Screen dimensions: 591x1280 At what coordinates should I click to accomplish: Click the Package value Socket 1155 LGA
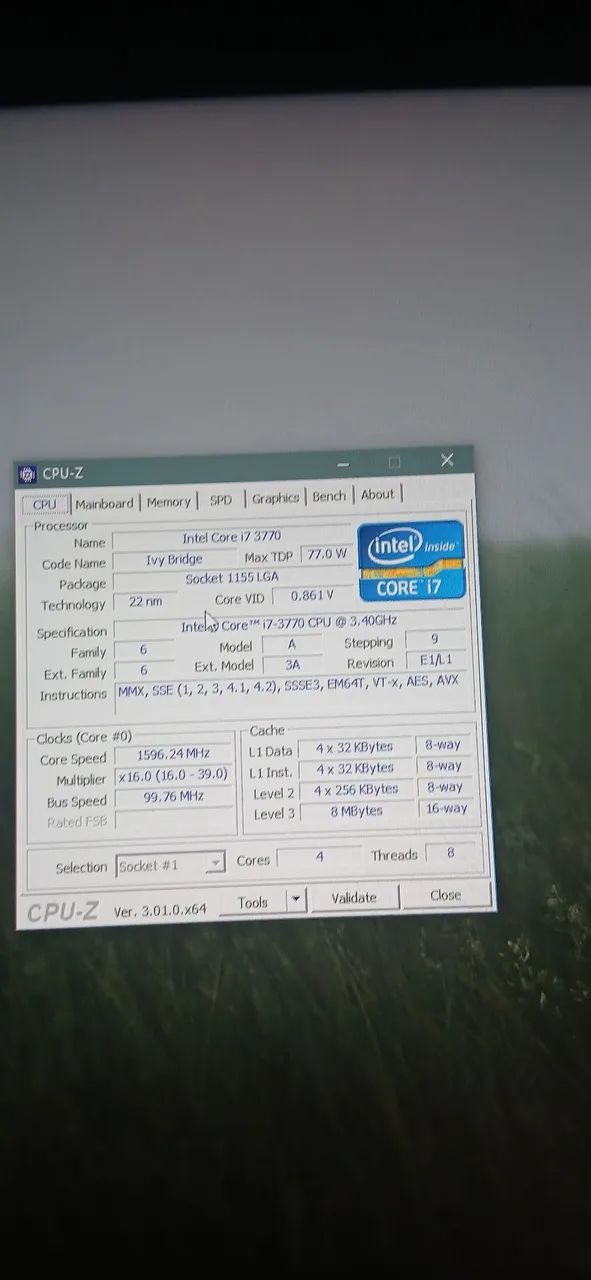[x=232, y=579]
